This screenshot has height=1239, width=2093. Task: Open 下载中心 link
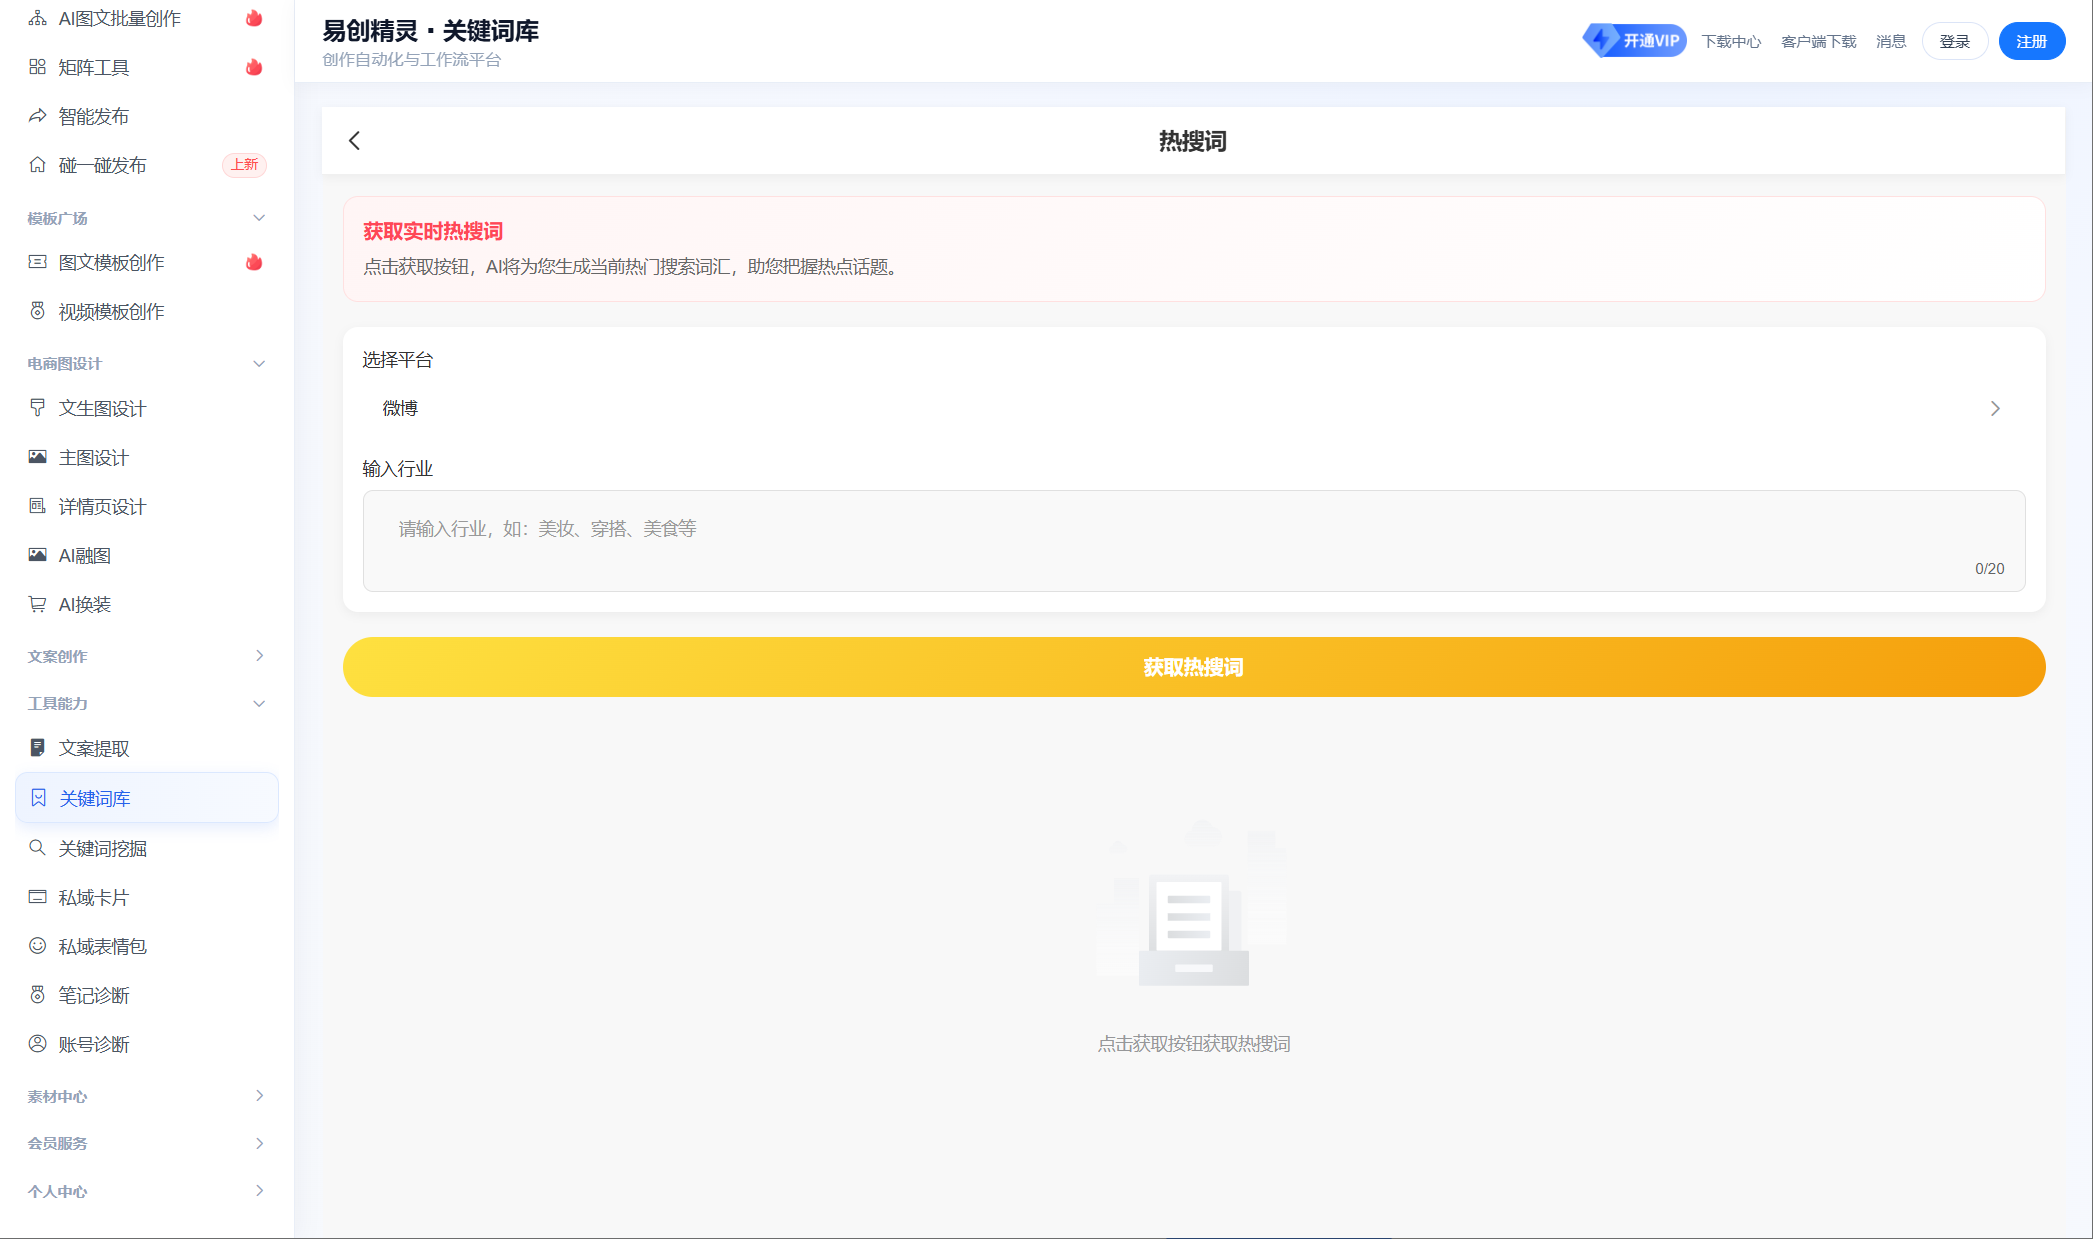pos(1731,41)
